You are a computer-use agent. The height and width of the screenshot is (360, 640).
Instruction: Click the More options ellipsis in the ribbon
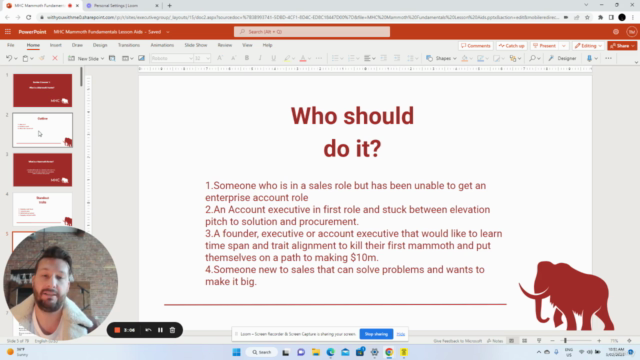pyautogui.click(x=609, y=58)
